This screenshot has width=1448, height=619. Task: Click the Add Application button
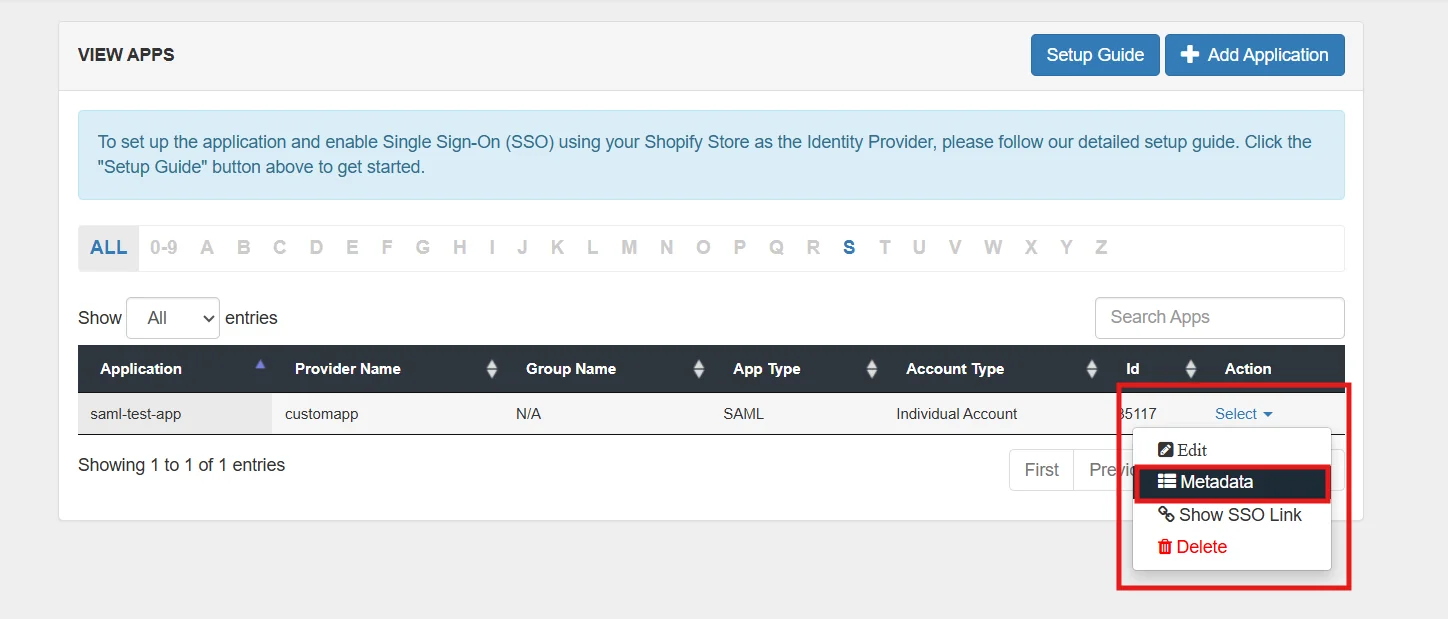coord(1255,55)
